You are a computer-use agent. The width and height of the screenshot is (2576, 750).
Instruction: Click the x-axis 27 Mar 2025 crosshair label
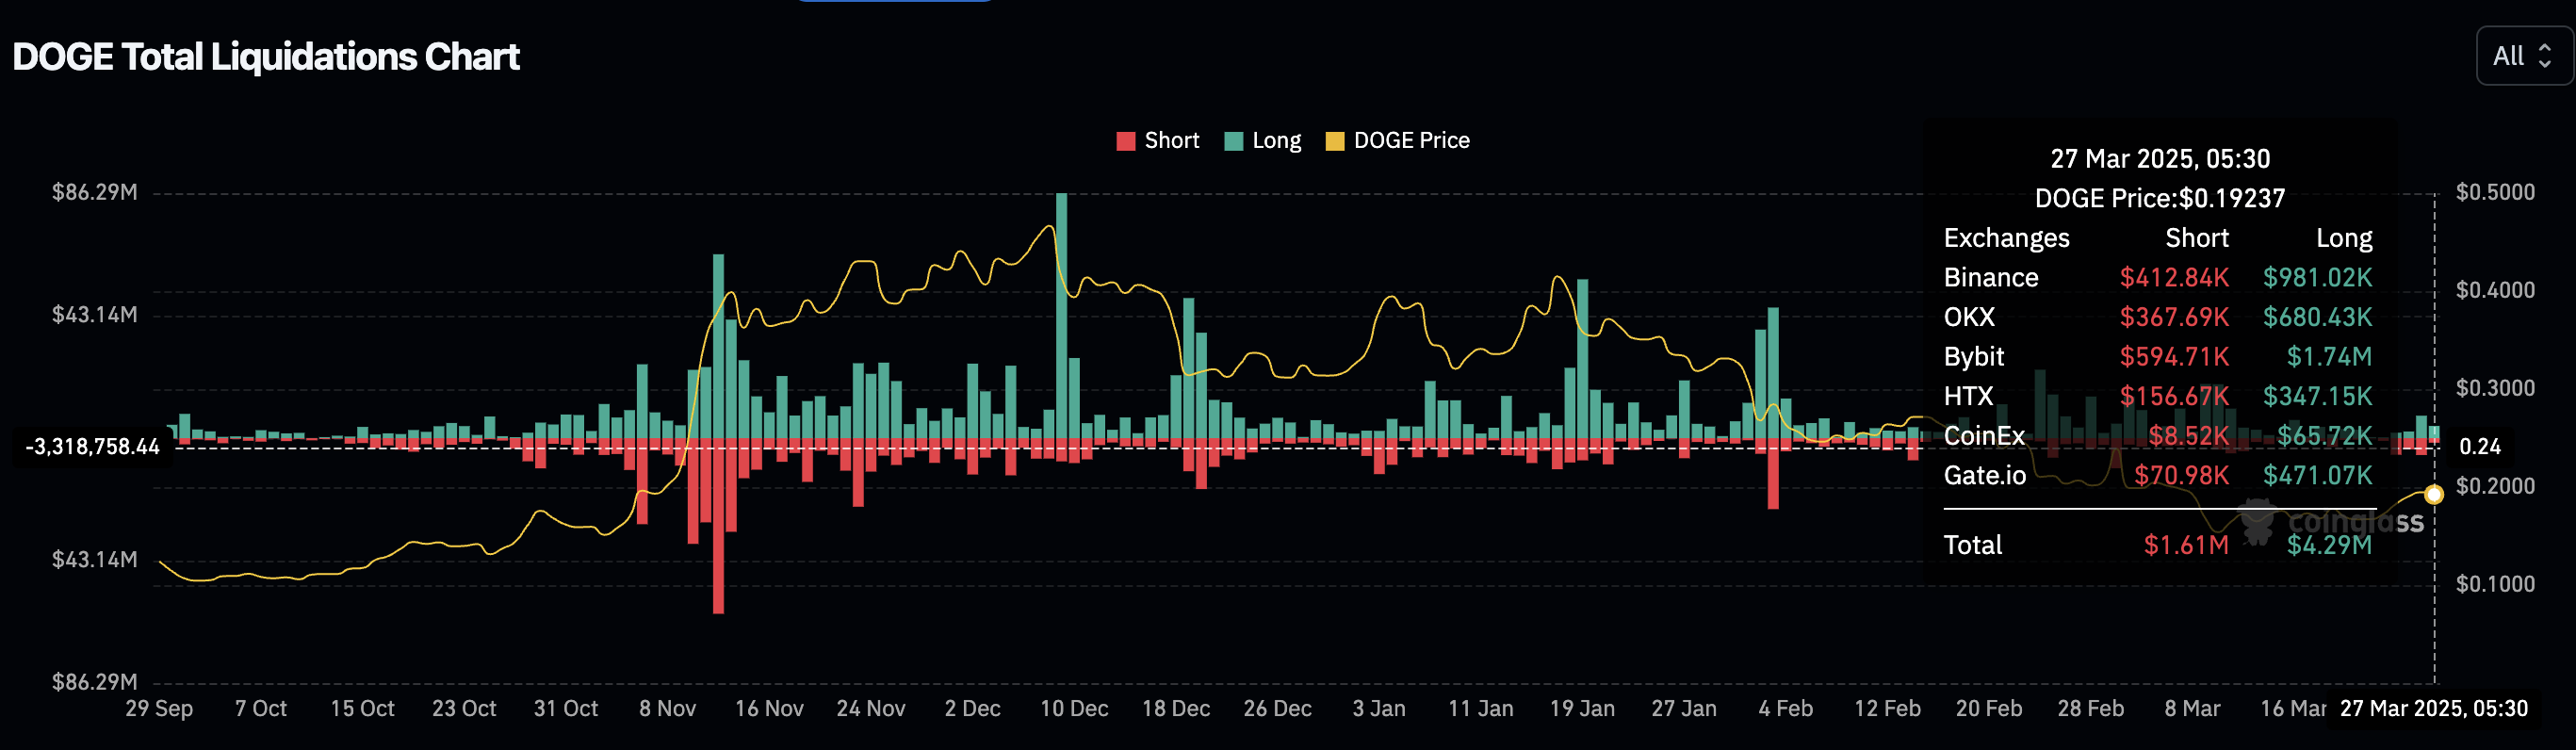(2433, 709)
